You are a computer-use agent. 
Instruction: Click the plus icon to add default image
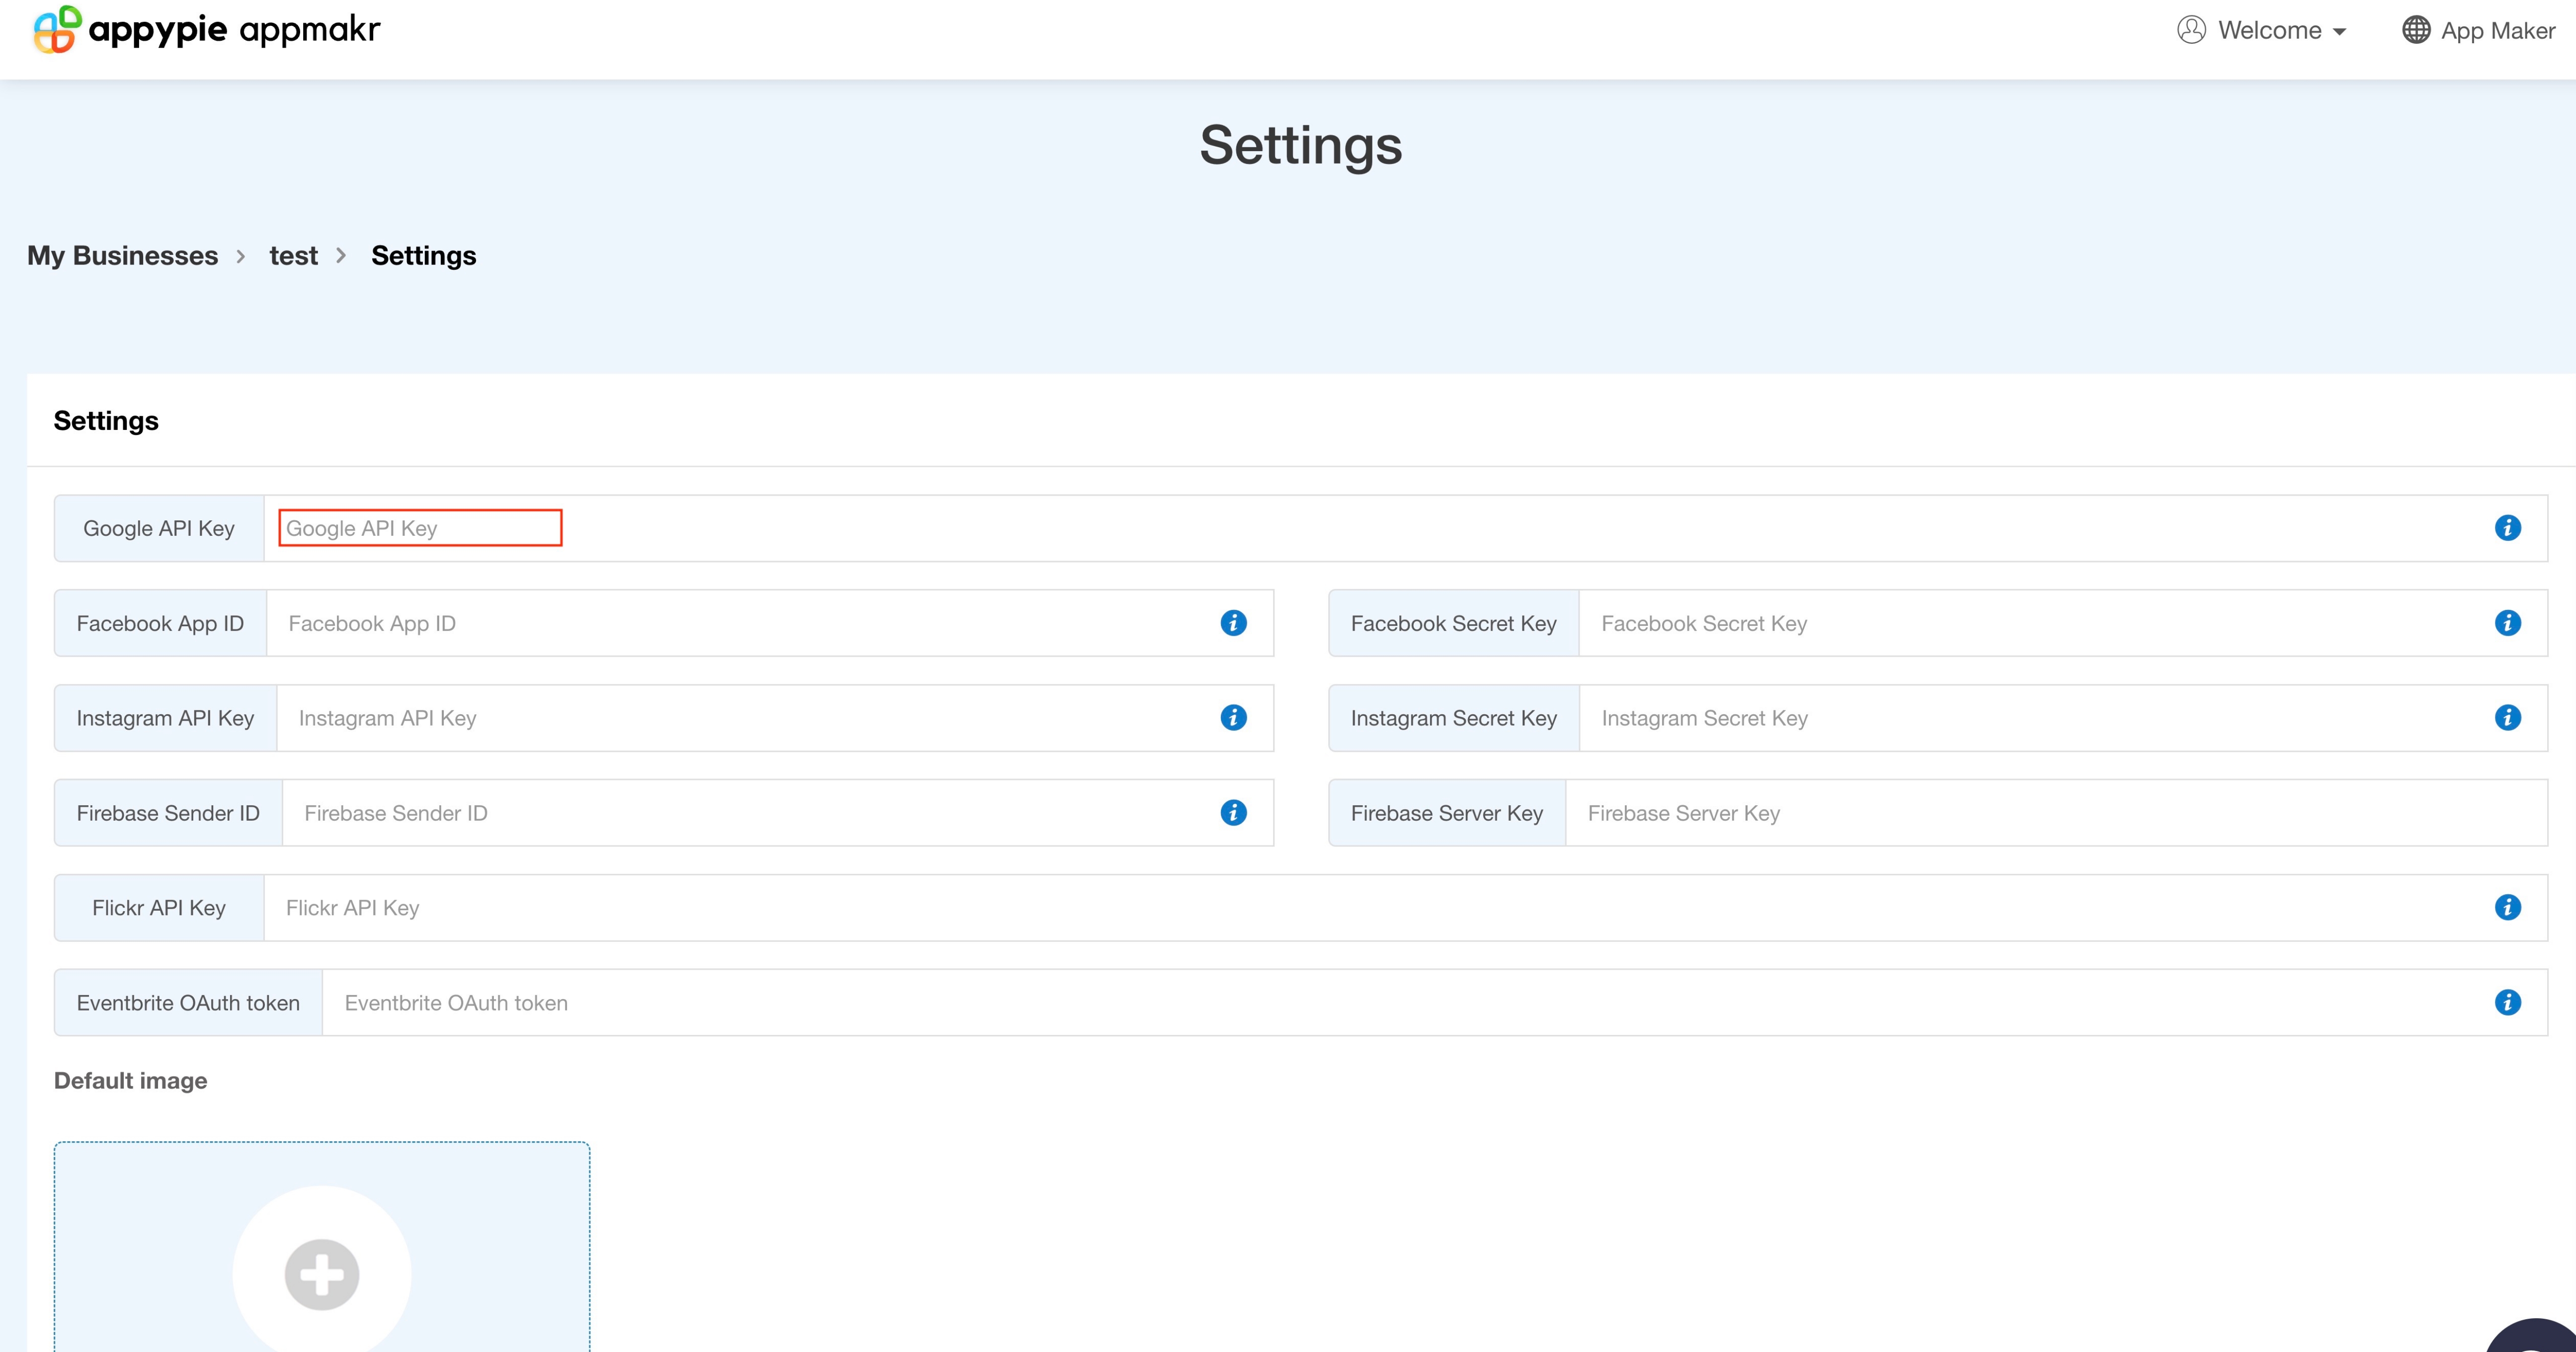(322, 1275)
